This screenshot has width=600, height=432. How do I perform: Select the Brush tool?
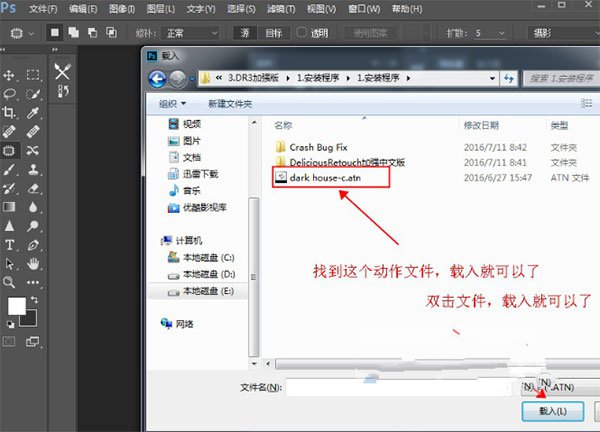[9, 169]
